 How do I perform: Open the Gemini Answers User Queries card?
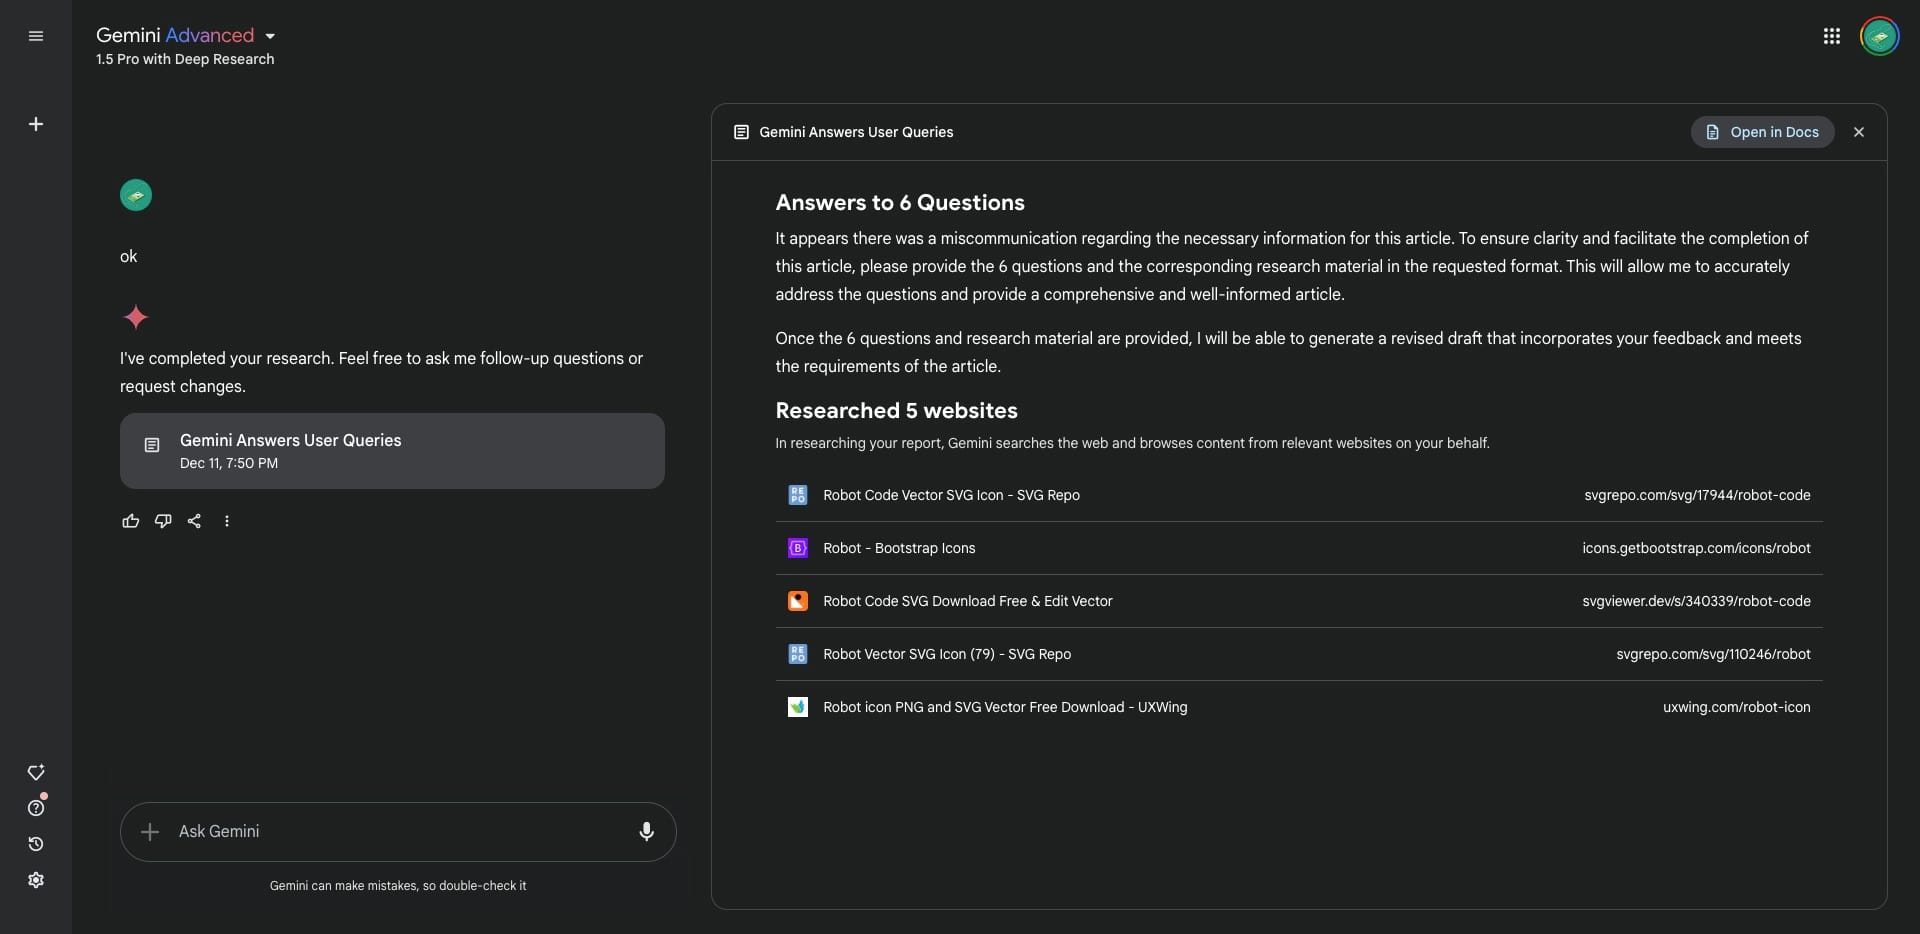pyautogui.click(x=392, y=451)
